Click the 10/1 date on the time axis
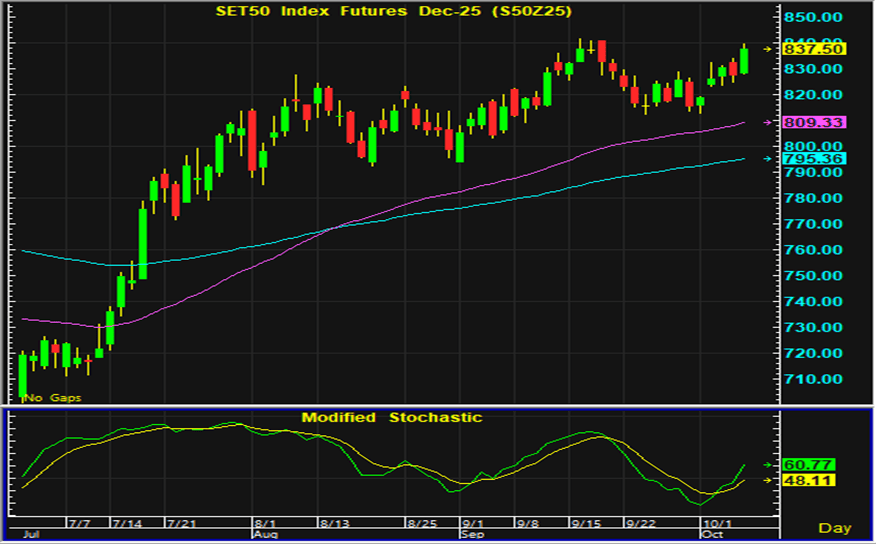Image resolution: width=876 pixels, height=544 pixels. coord(716,523)
